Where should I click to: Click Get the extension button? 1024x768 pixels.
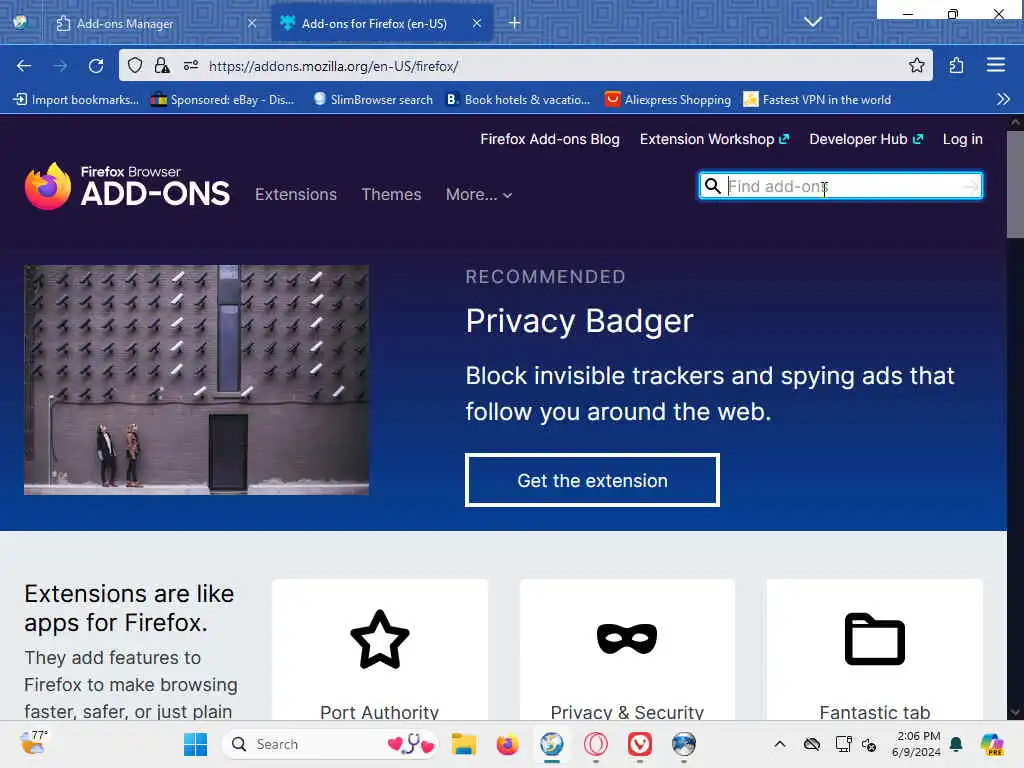(x=592, y=480)
